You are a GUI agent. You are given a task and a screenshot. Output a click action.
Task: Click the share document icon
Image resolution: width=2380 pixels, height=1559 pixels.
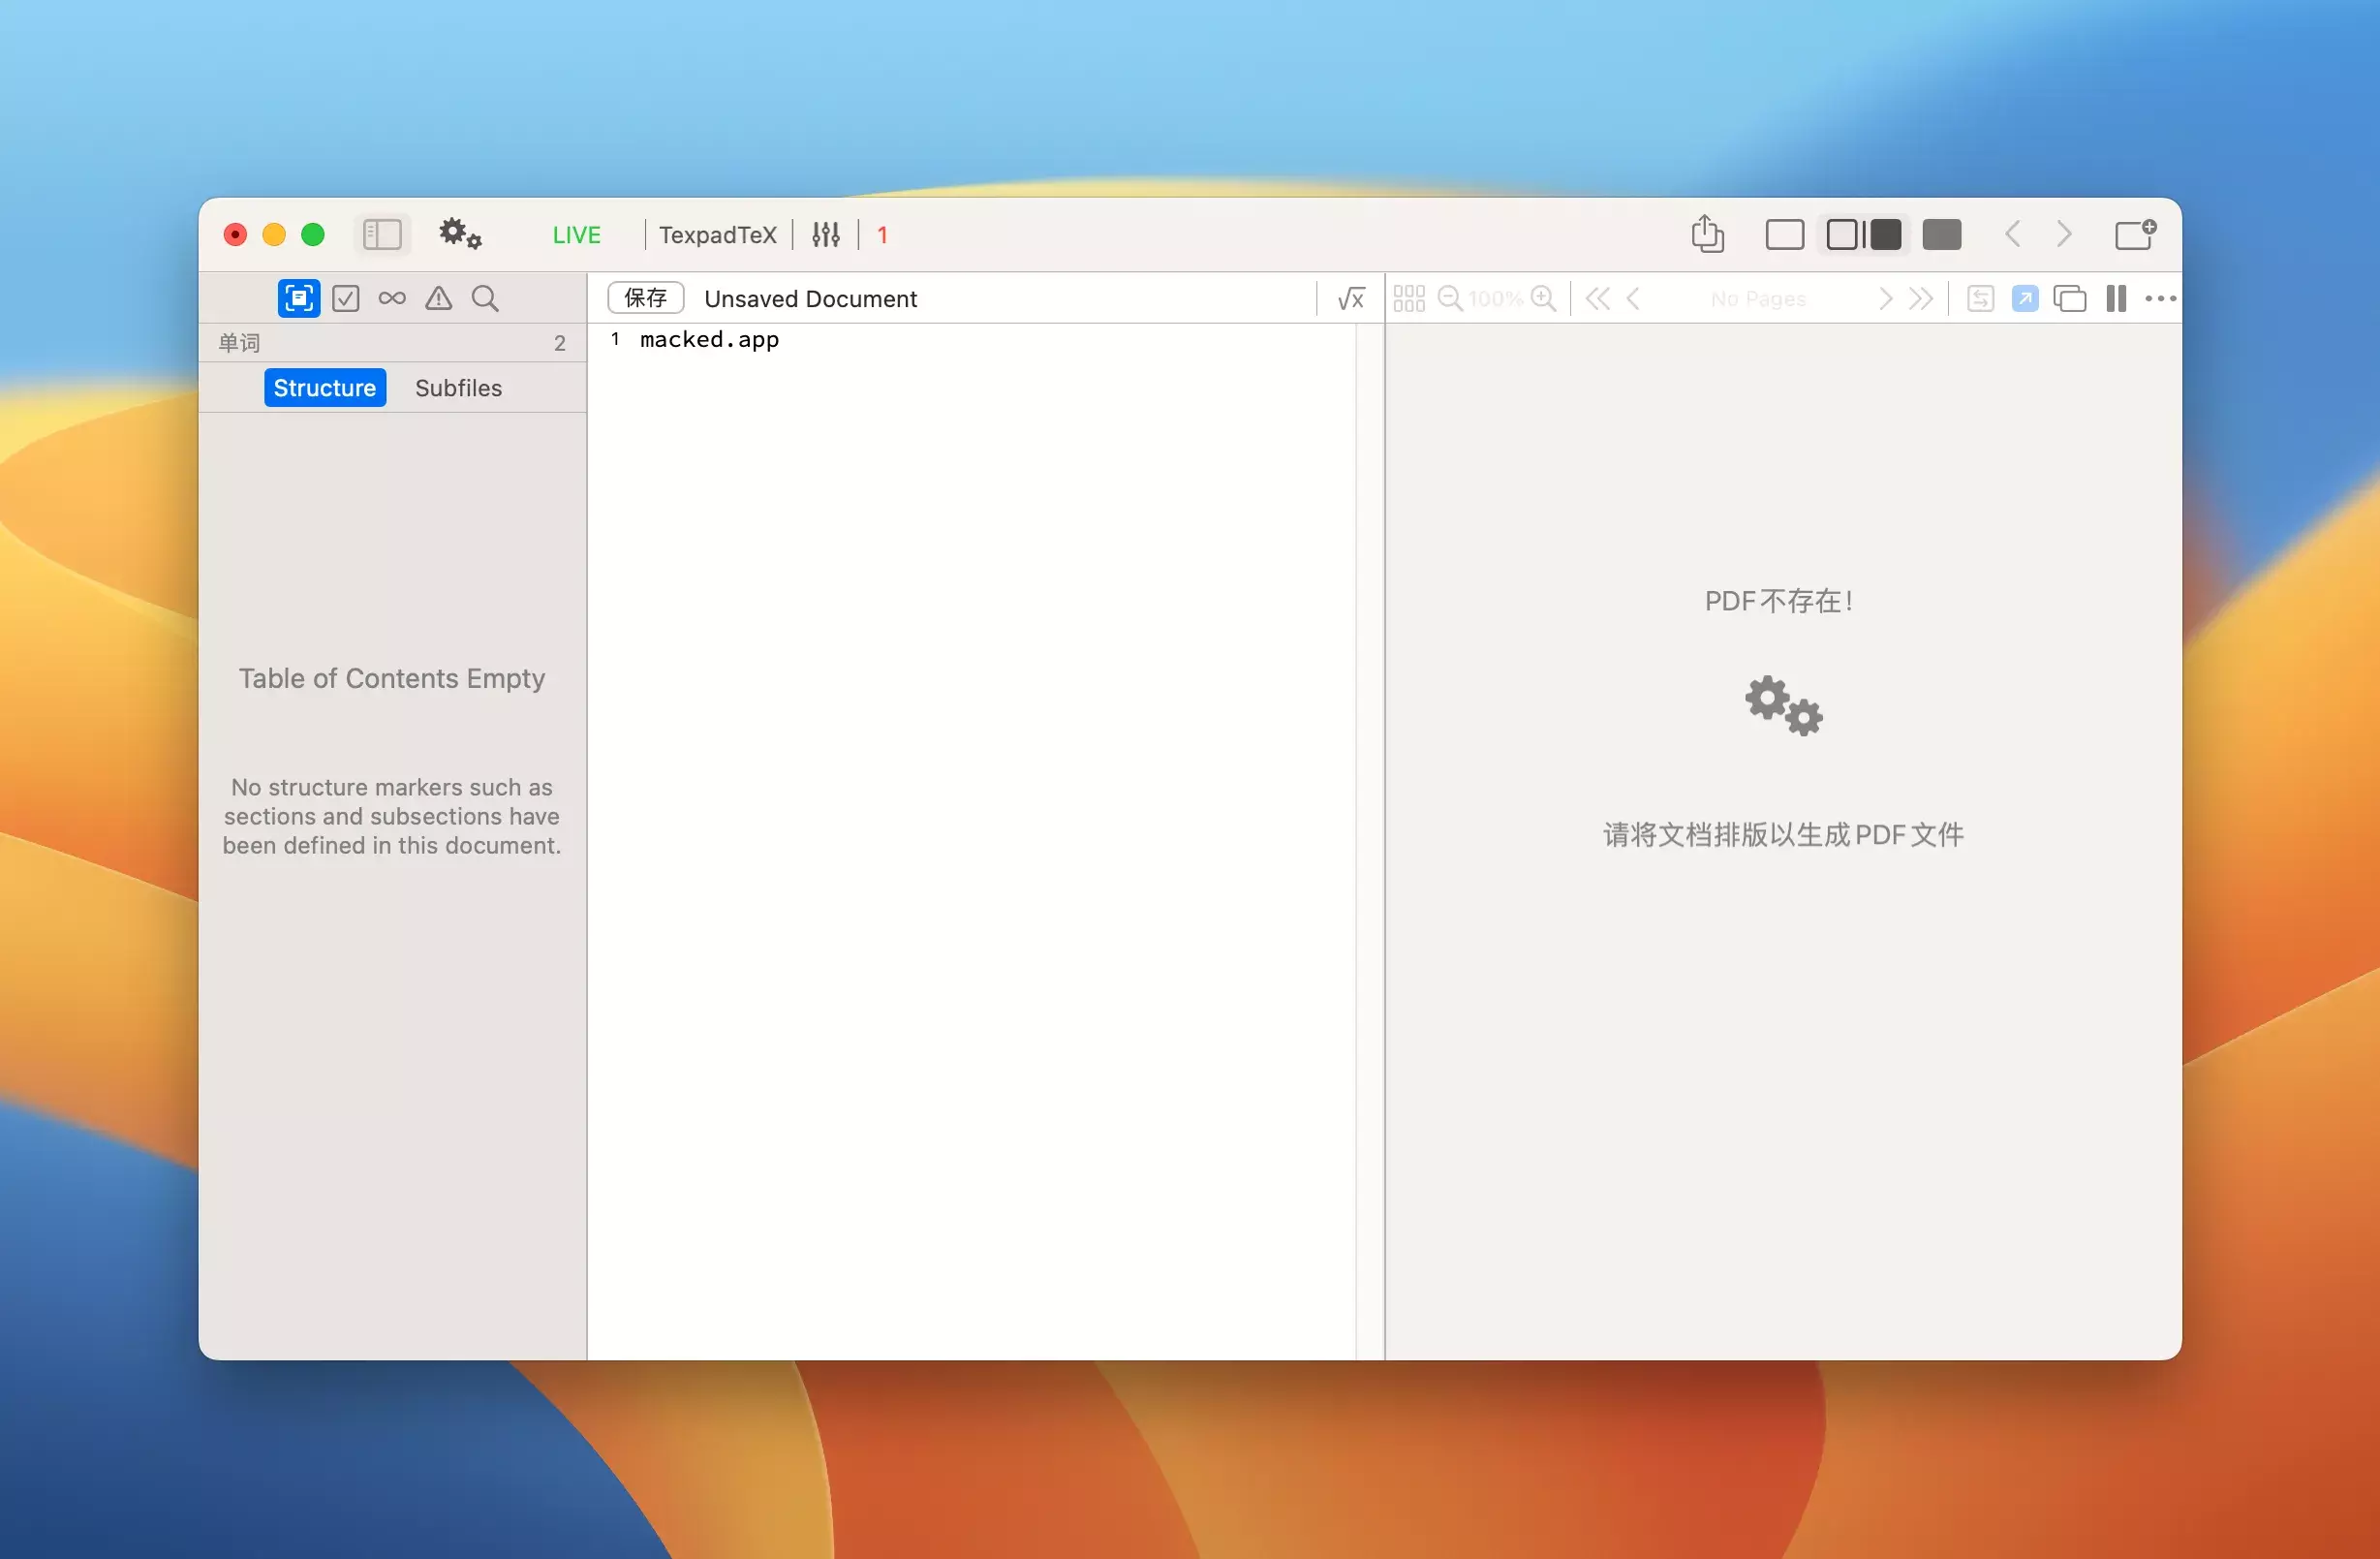point(1707,234)
